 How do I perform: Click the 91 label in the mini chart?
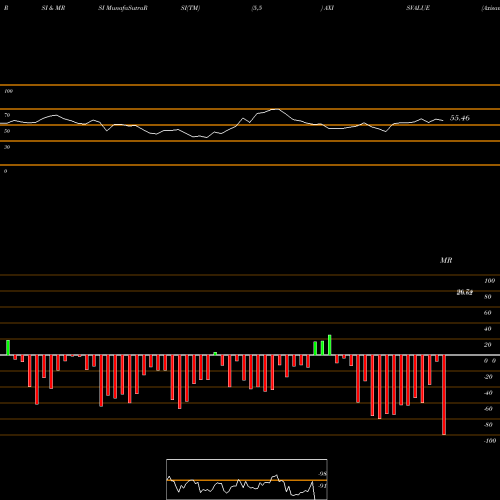323,486
